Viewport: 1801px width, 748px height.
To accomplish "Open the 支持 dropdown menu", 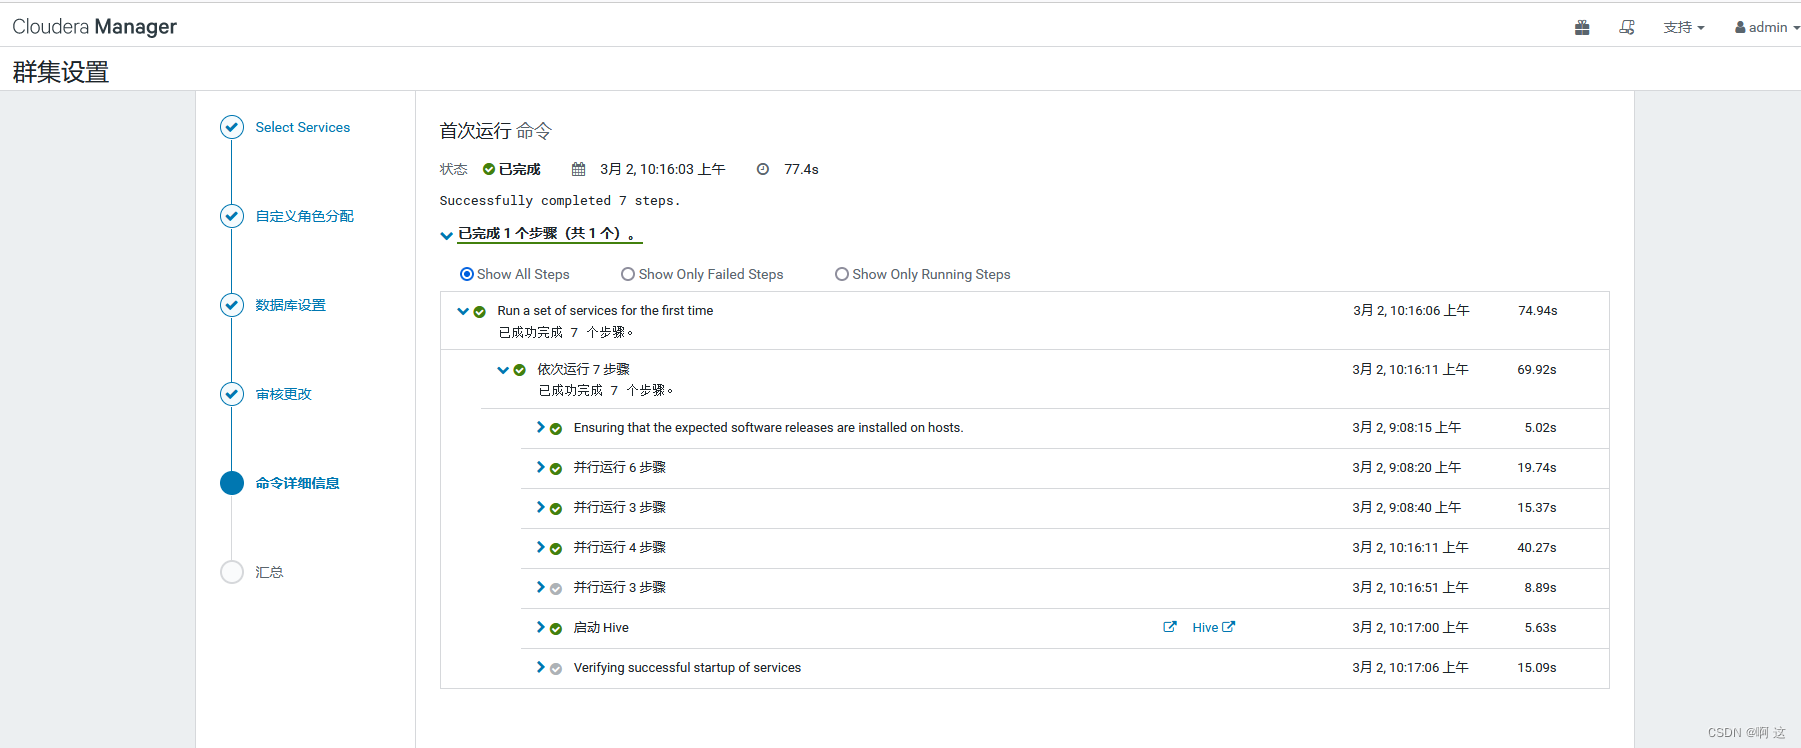I will 1683,28.
